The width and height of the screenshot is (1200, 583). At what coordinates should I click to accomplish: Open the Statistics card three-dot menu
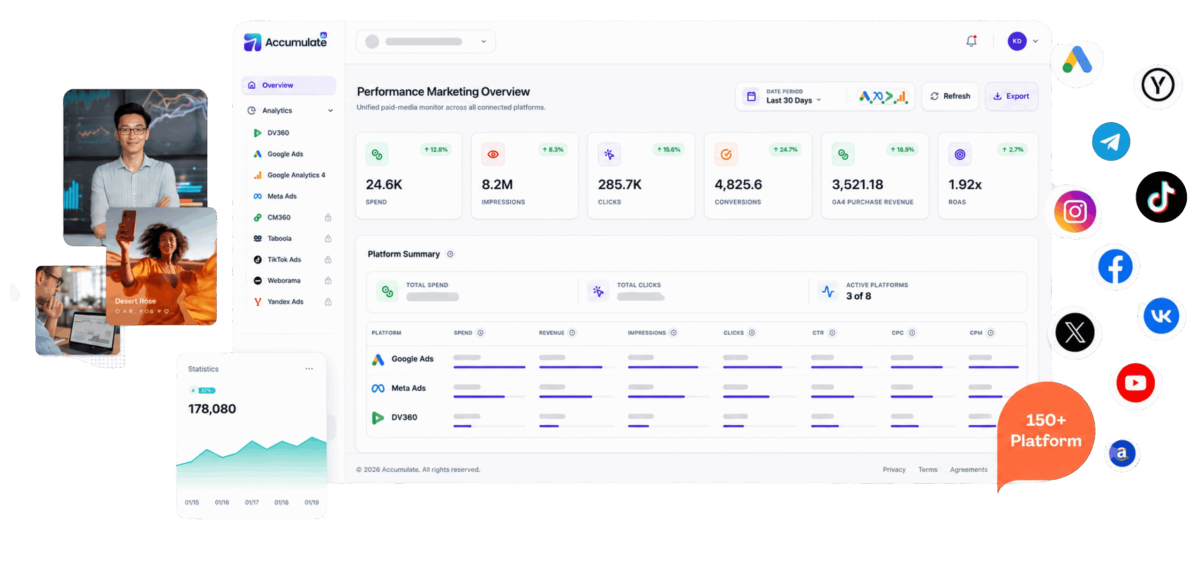pos(309,369)
